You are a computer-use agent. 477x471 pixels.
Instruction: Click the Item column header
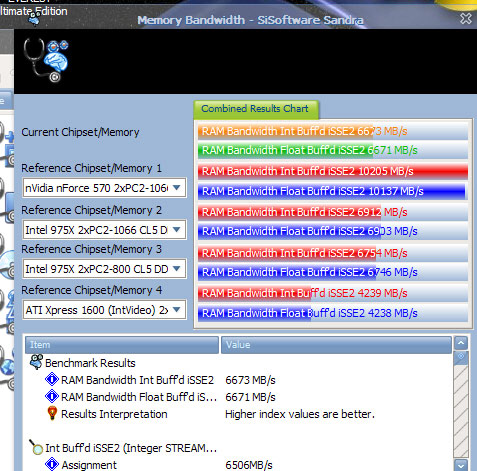[122, 345]
